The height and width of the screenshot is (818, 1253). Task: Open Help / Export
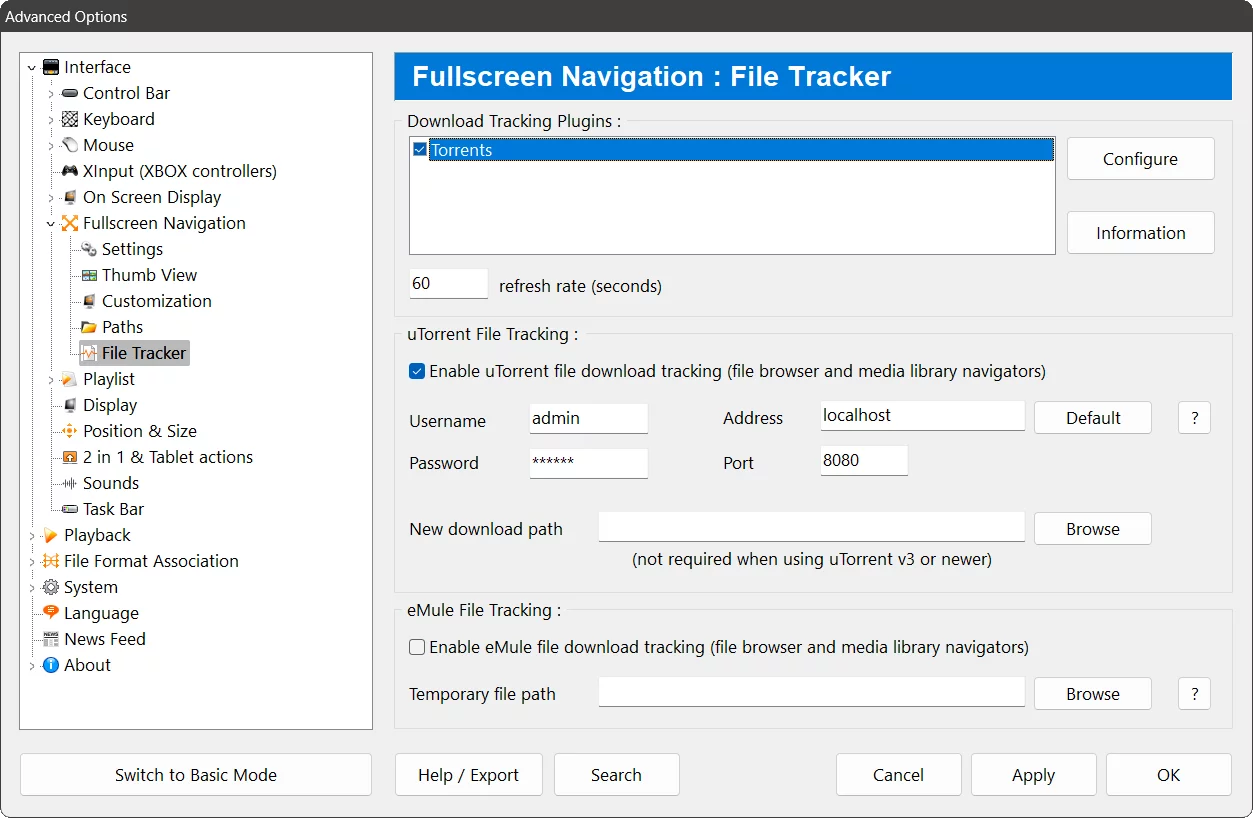point(468,775)
